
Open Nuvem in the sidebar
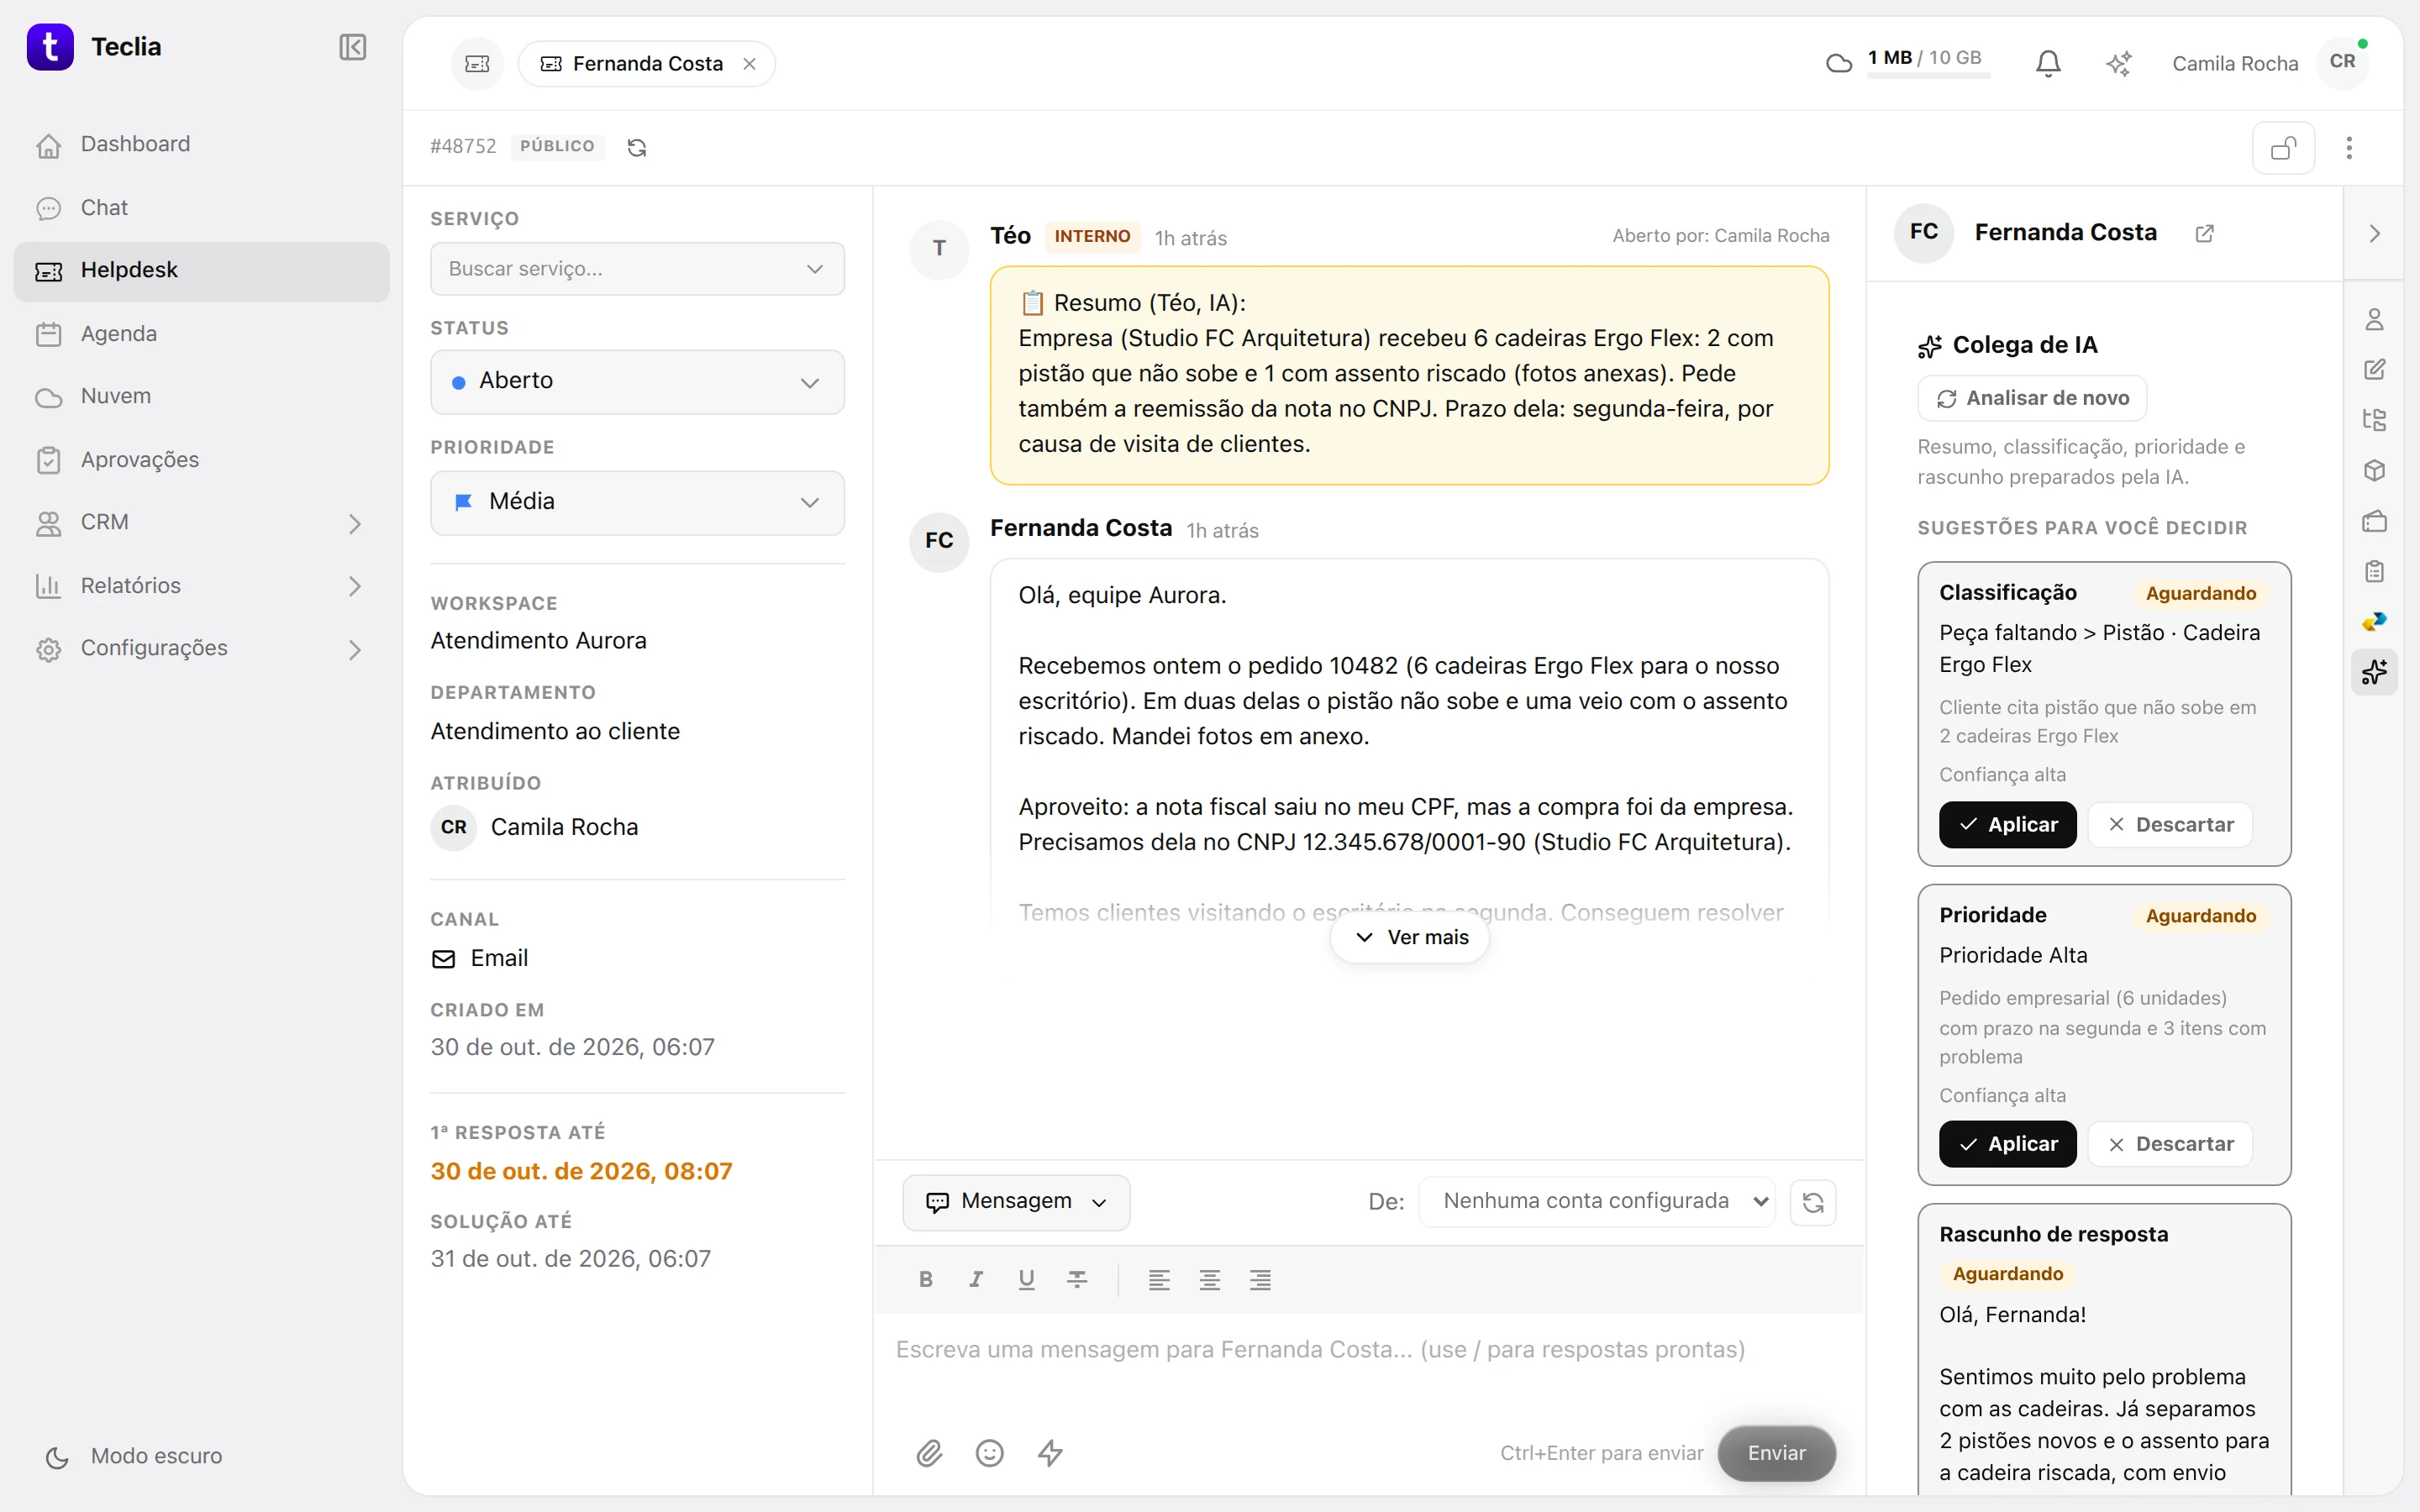[x=201, y=397]
